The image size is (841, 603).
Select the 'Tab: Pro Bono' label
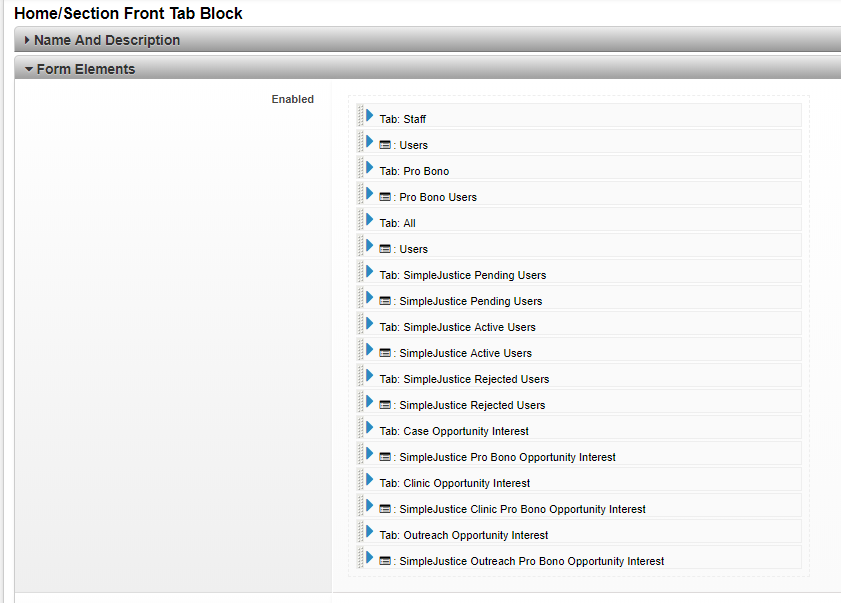[x=414, y=171]
